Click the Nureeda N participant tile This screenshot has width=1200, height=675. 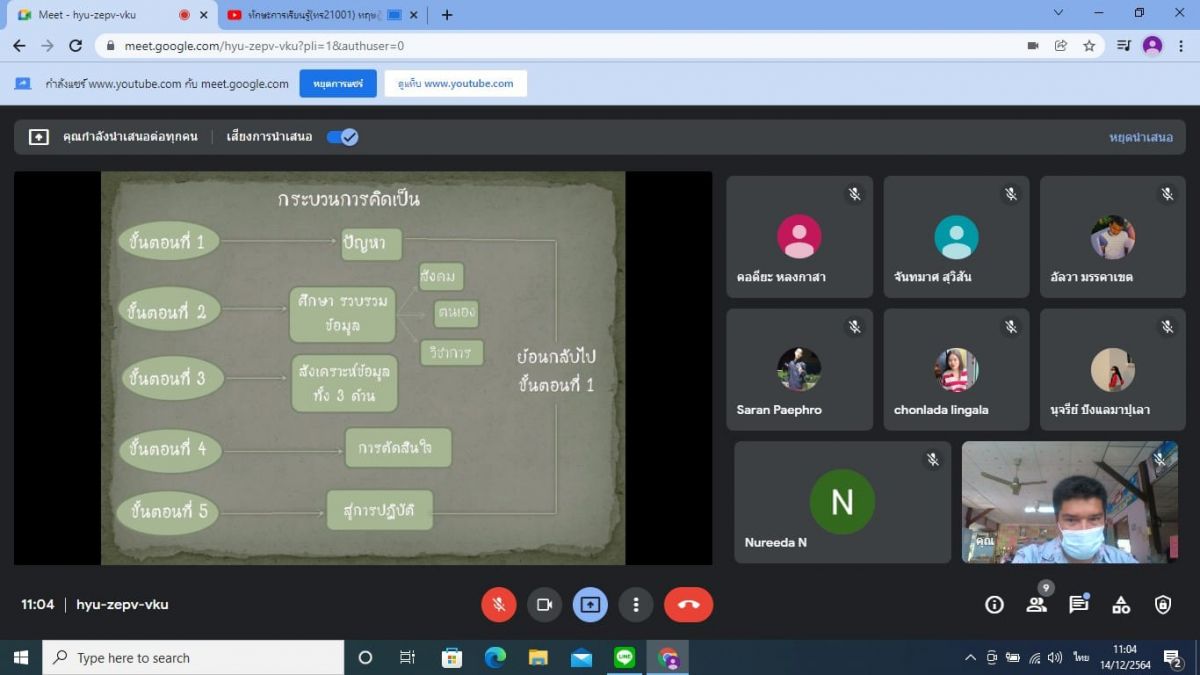842,502
